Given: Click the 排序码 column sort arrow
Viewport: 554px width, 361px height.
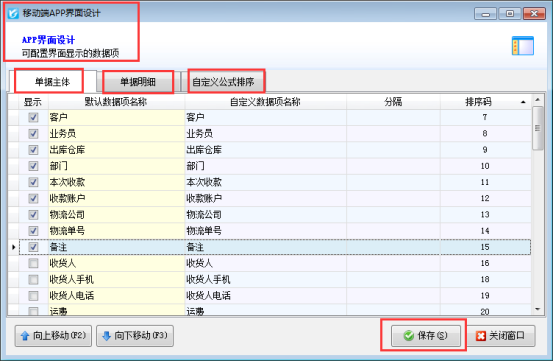Looking at the screenshot, I should [x=523, y=102].
